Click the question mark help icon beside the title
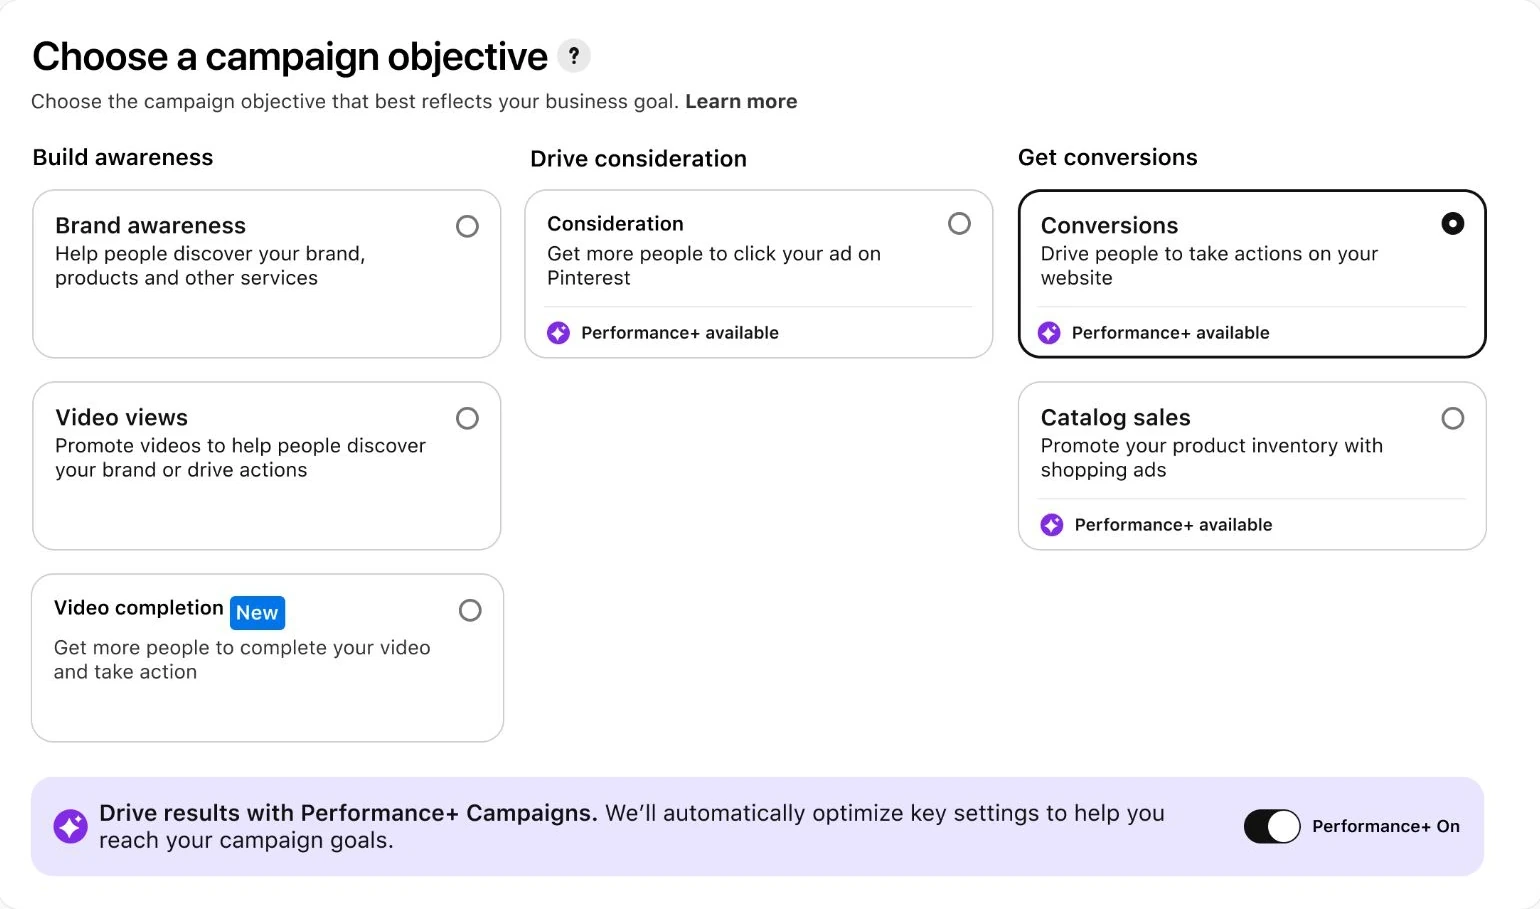This screenshot has height=909, width=1540. click(x=574, y=56)
